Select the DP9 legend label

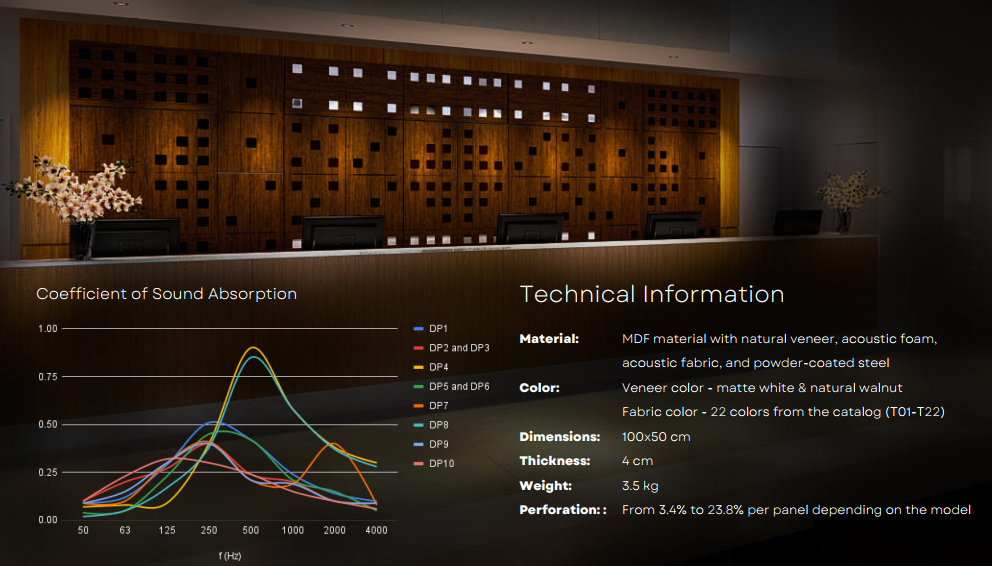click(x=439, y=444)
